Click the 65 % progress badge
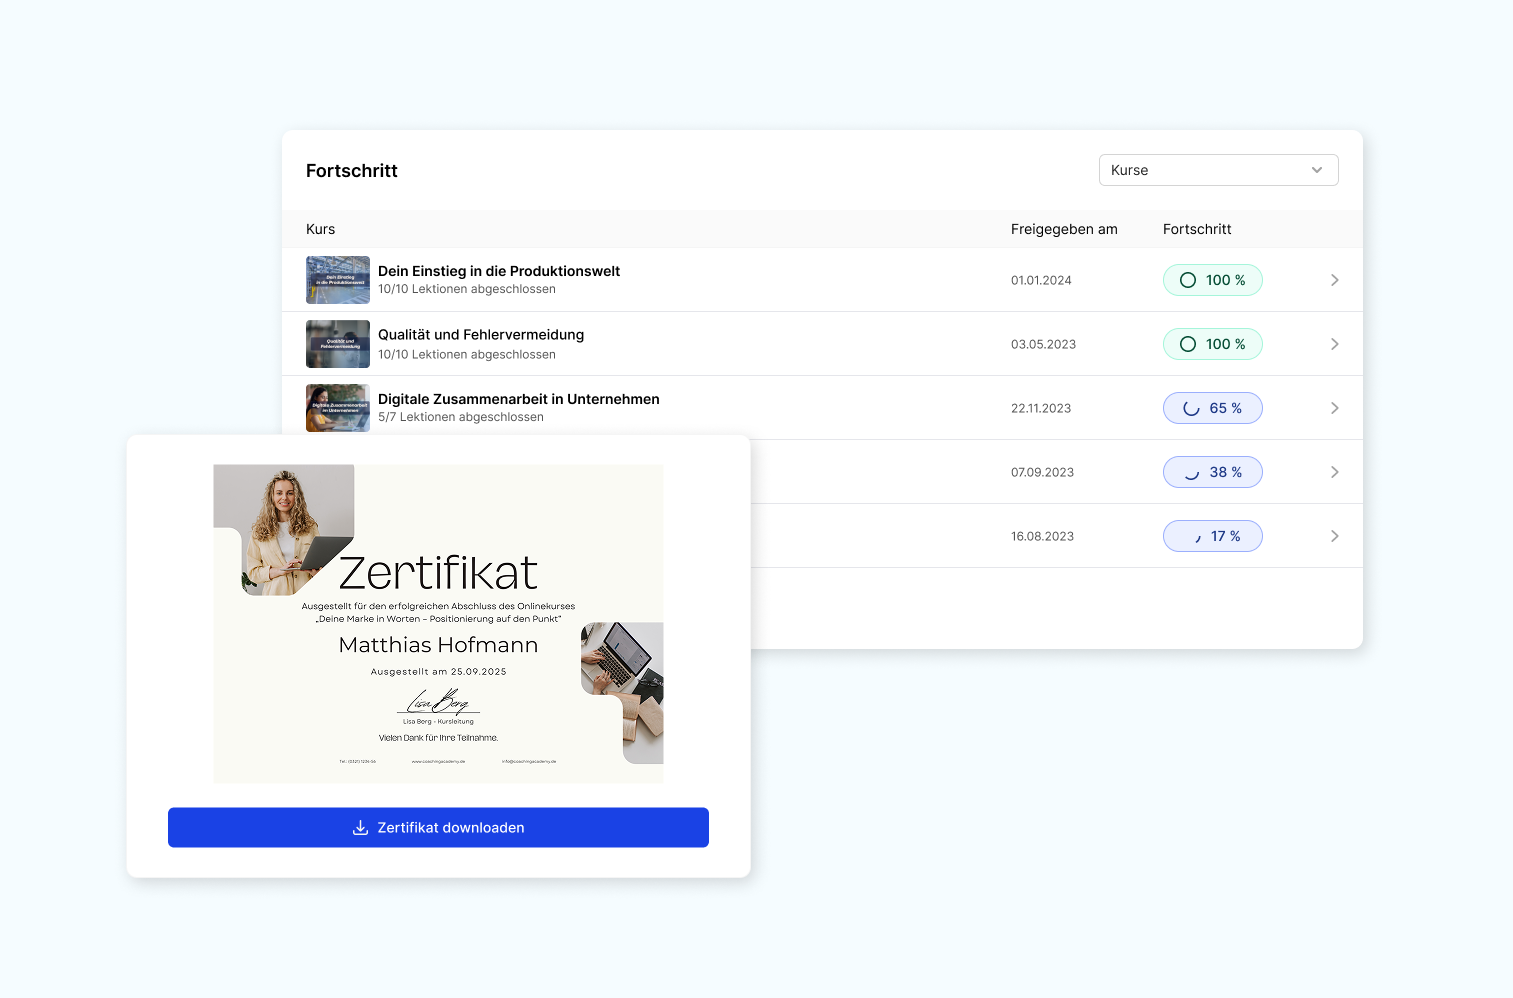The width and height of the screenshot is (1513, 998). (x=1212, y=408)
